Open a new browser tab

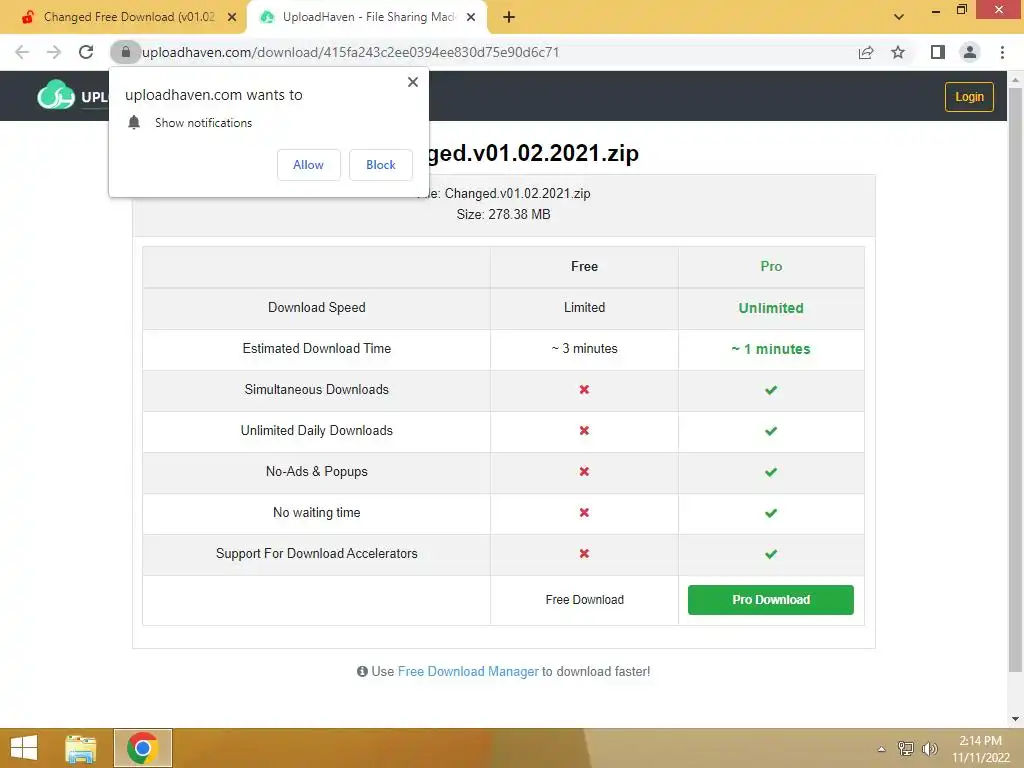(509, 17)
